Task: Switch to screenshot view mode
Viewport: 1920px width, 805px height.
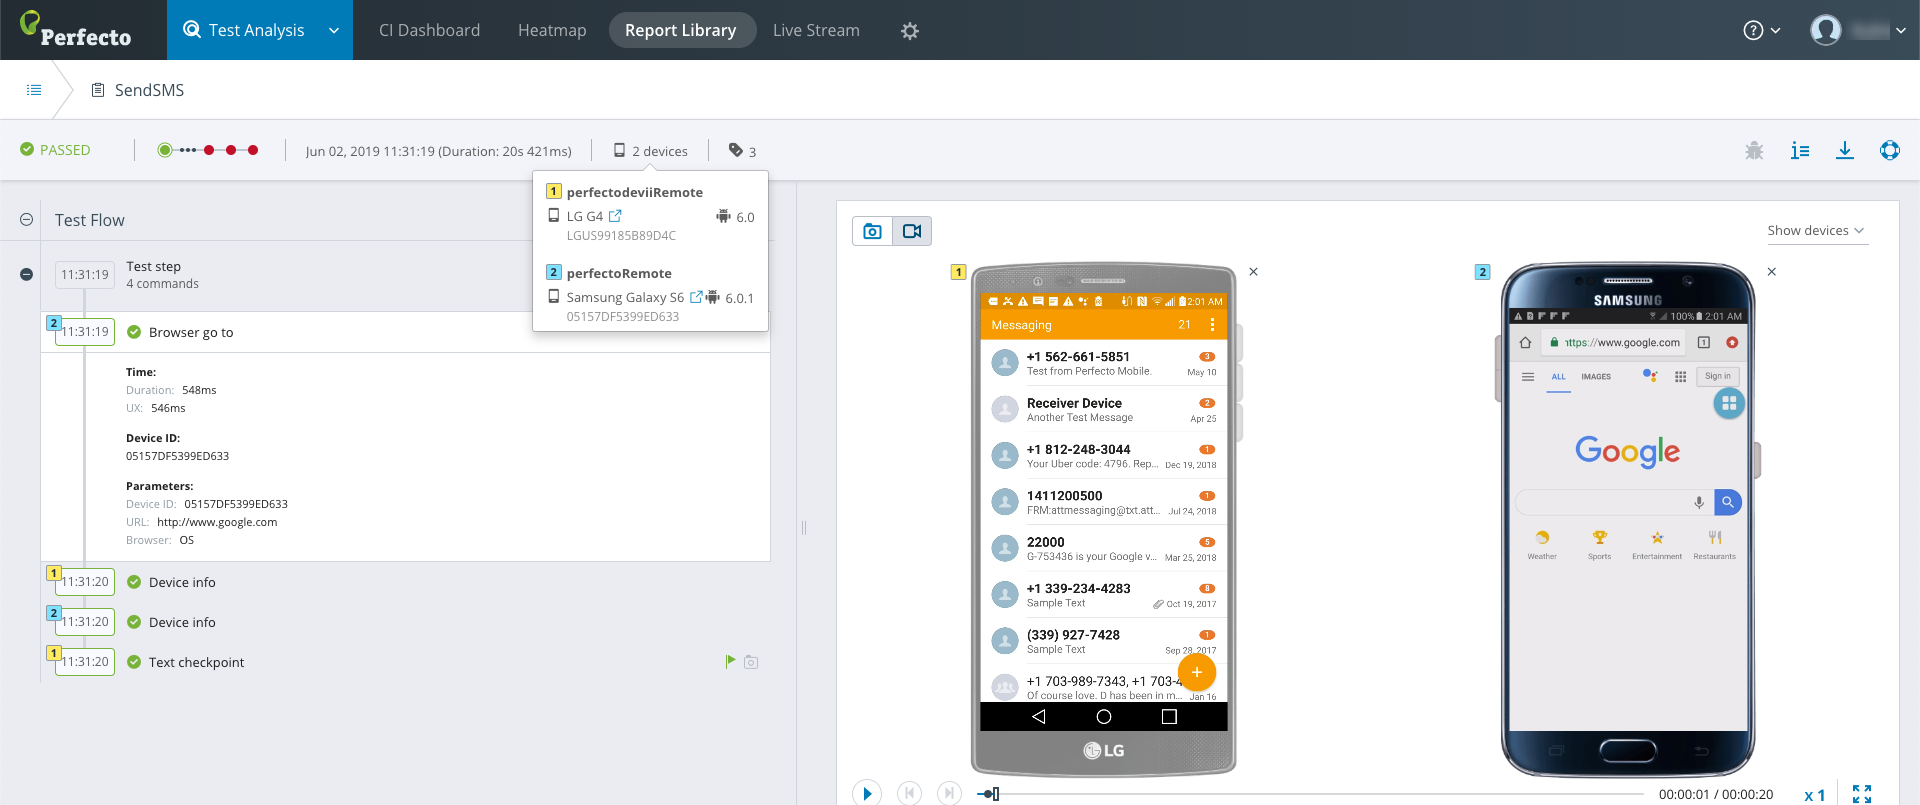Action: (872, 231)
